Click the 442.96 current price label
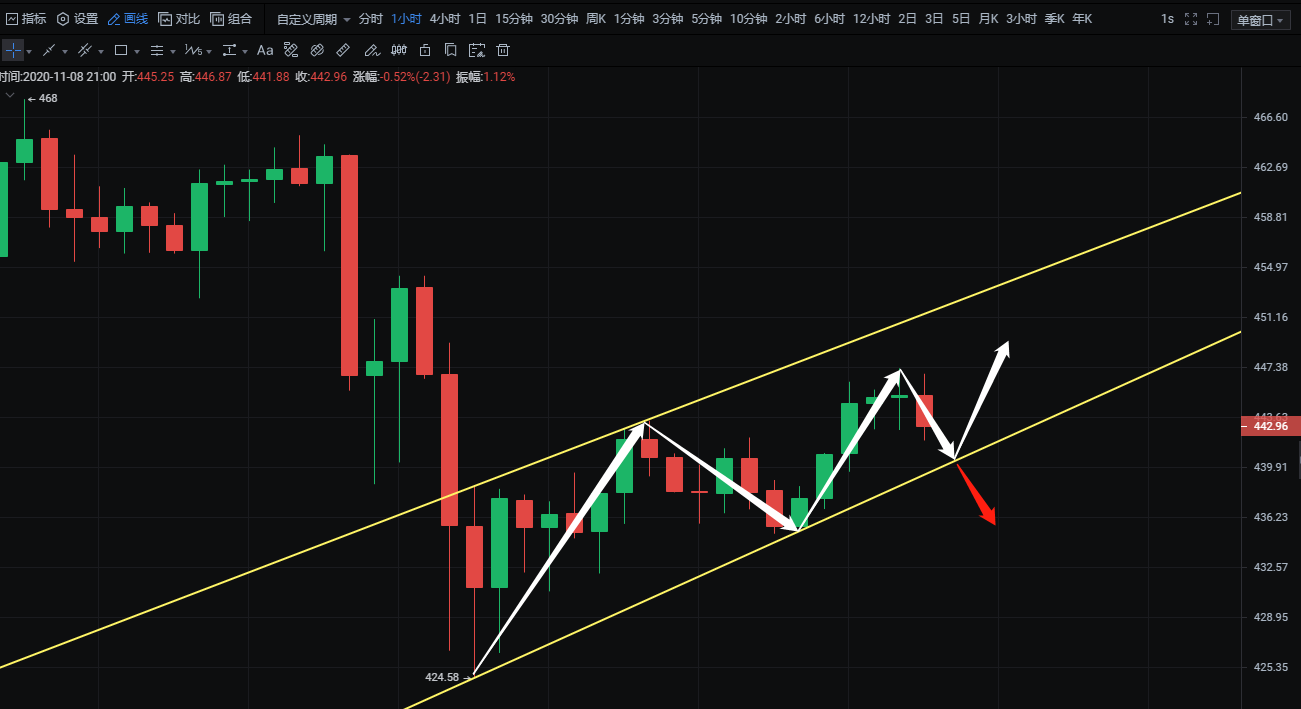Viewport: 1301px width, 709px height. tap(1270, 426)
